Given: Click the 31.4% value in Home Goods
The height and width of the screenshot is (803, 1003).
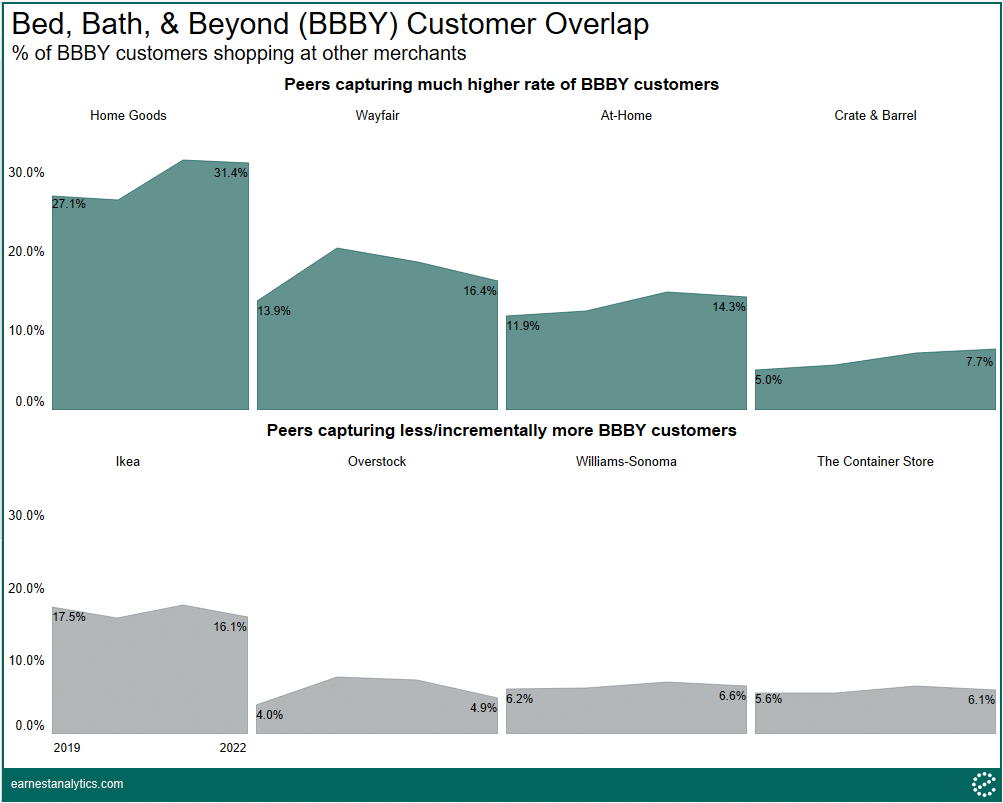Looking at the screenshot, I should click(x=230, y=173).
